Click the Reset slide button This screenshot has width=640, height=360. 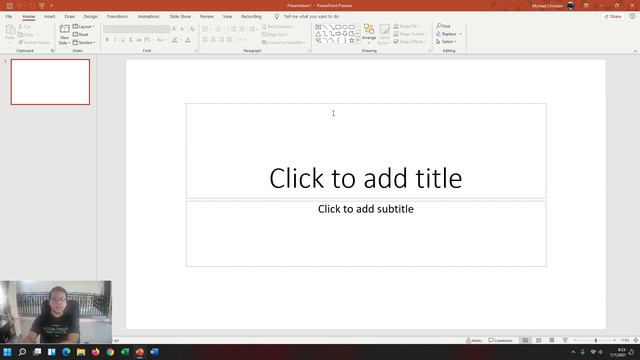pyautogui.click(x=81, y=34)
